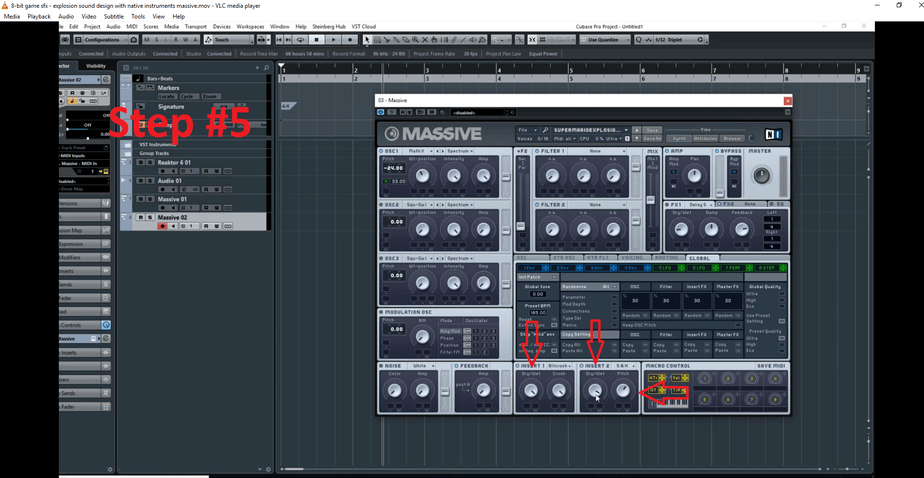
Task: Enable record on Massive 02 track
Action: 162,226
